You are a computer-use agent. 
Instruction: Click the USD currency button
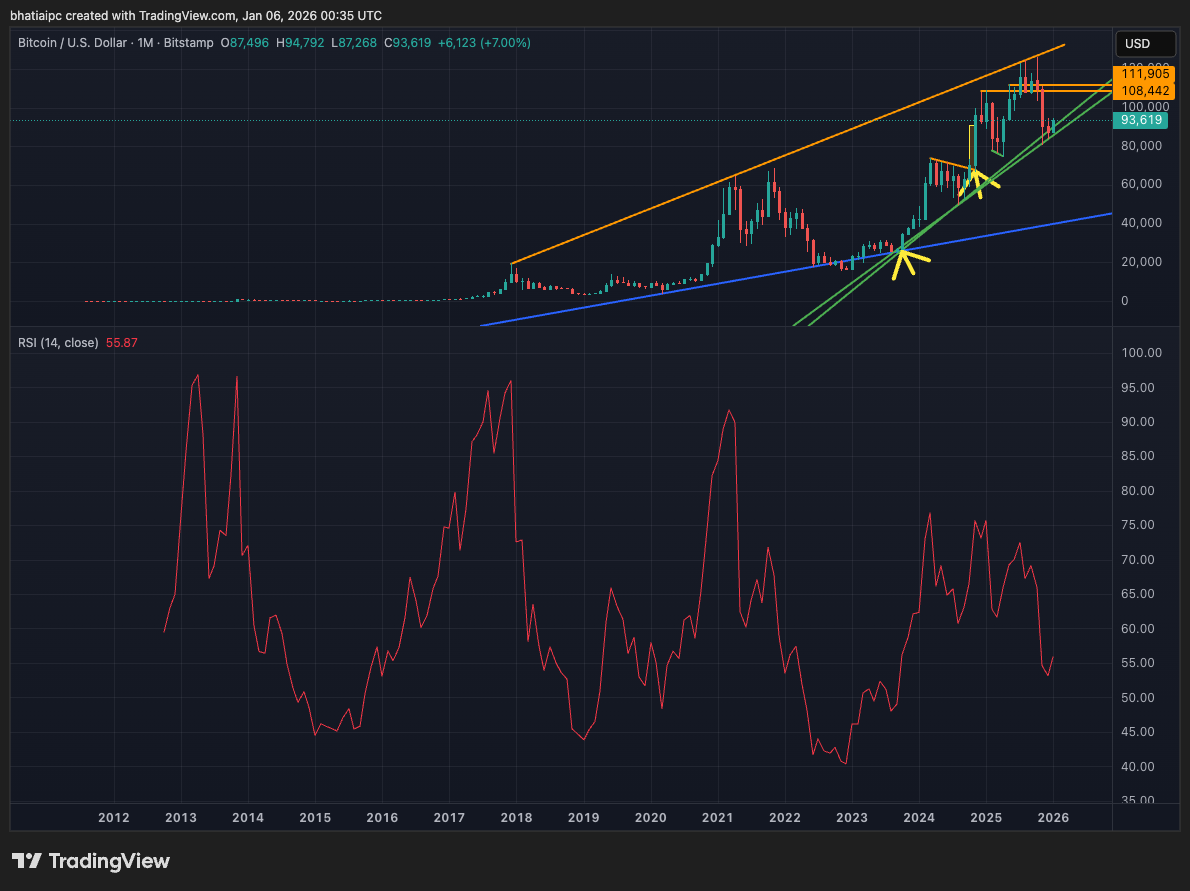[1144, 44]
